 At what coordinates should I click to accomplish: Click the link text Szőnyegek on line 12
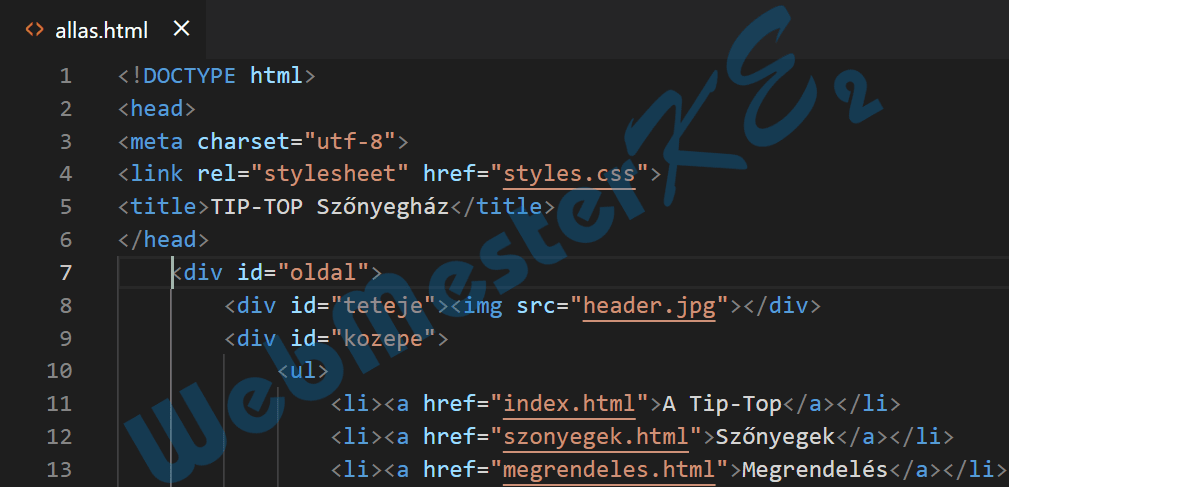click(x=775, y=437)
